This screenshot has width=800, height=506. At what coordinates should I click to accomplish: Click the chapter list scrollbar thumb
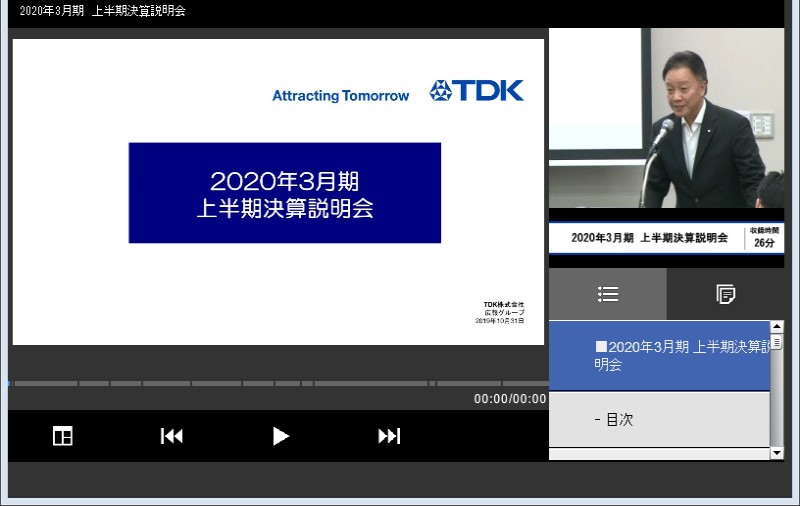pyautogui.click(x=777, y=342)
